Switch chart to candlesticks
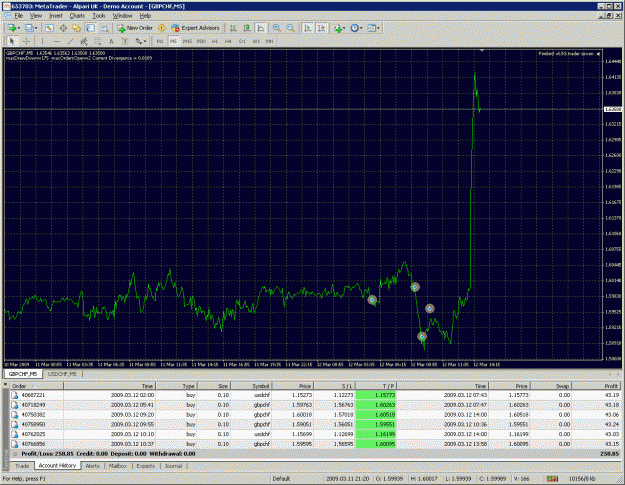Image resolution: width=625 pixels, height=485 pixels. pos(247,28)
